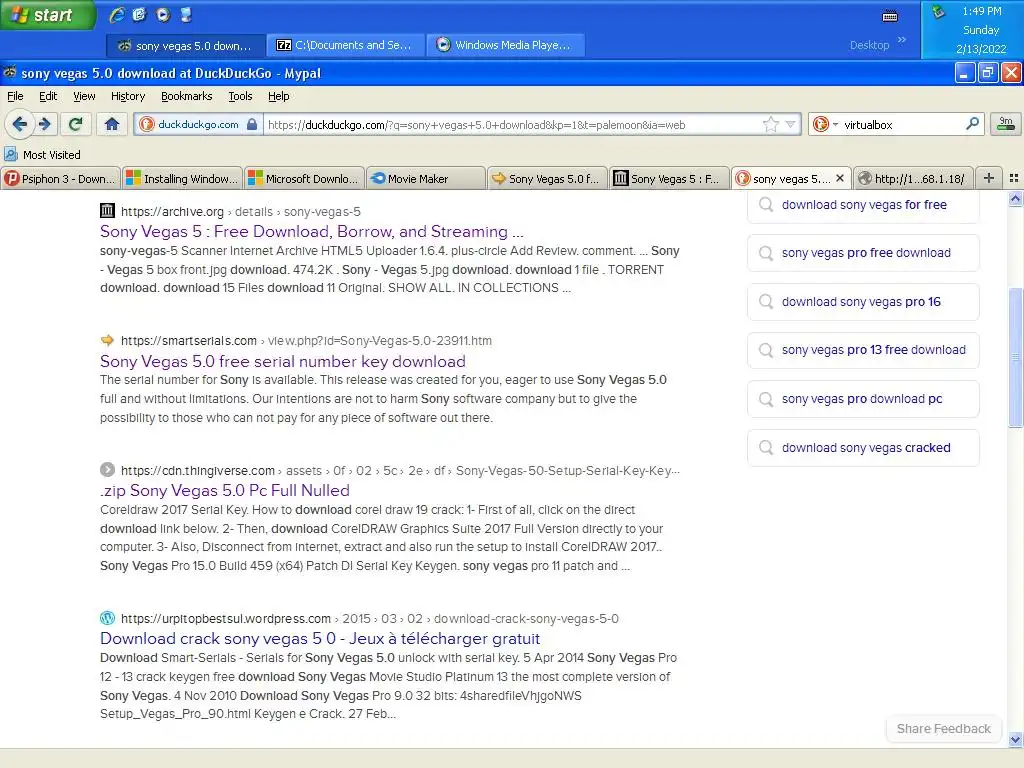Open the Edit menu
Screen dimensions: 1024x768
(x=48, y=96)
